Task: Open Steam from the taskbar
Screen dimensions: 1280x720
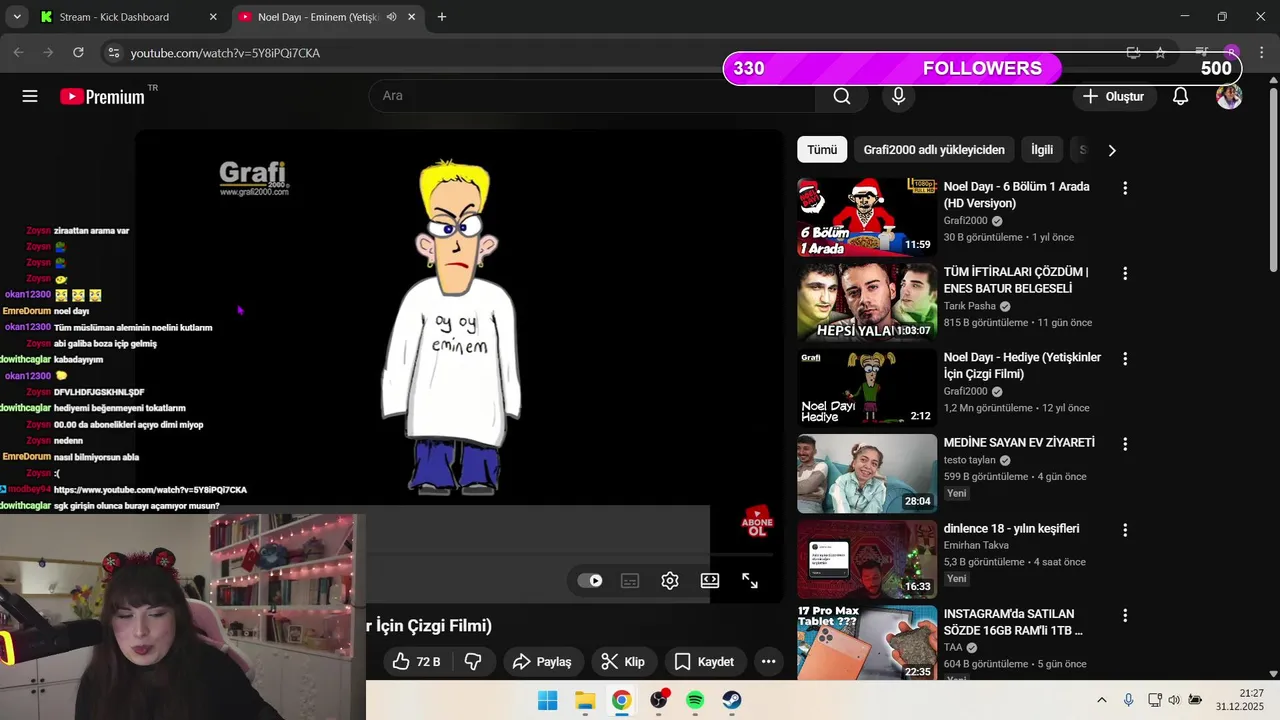Action: tap(732, 700)
